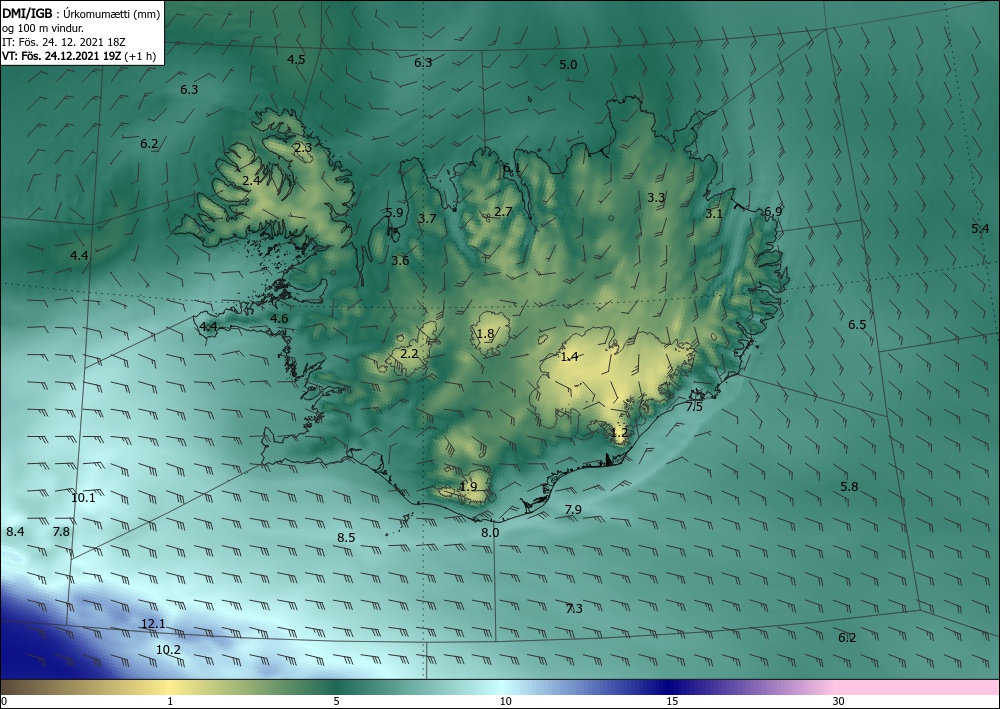Click the 3.1 value near the east coast
This screenshot has width=1000, height=709.
714,214
